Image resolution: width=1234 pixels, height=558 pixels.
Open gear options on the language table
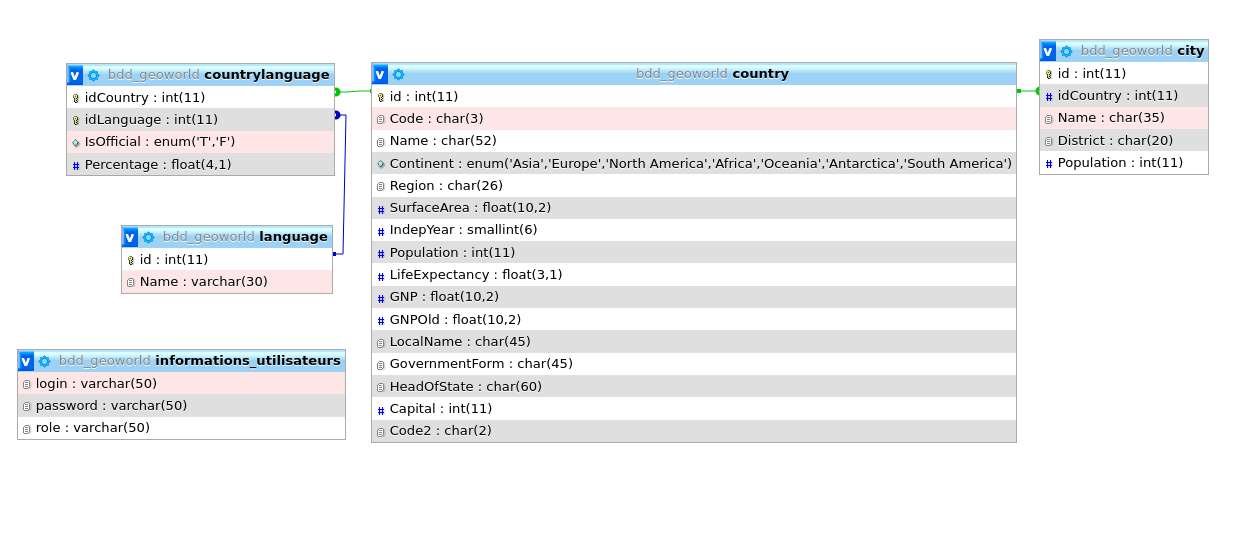pos(149,237)
